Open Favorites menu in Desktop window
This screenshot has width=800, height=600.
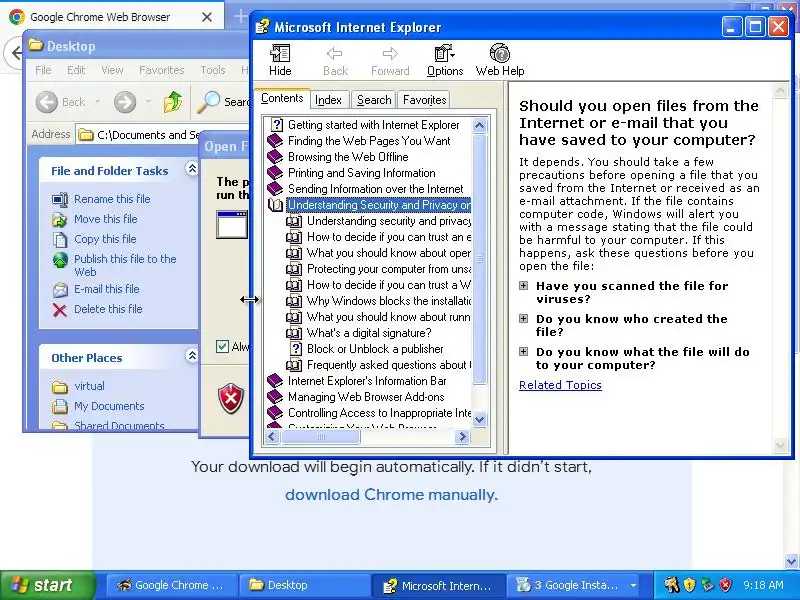pos(162,70)
